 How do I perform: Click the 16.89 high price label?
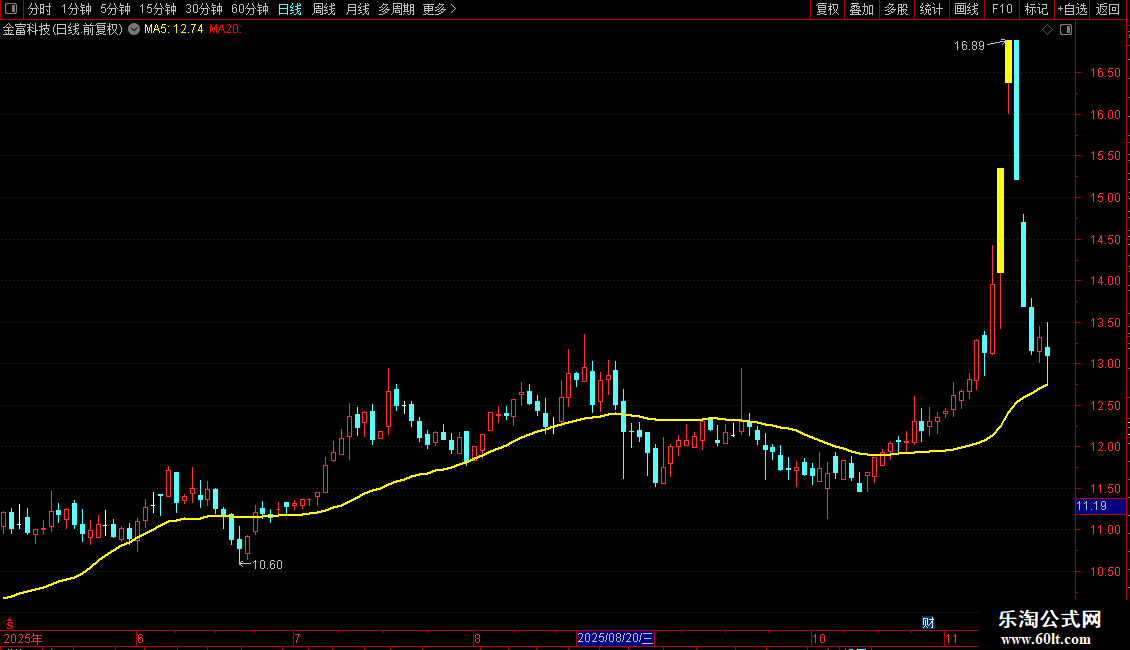point(969,45)
